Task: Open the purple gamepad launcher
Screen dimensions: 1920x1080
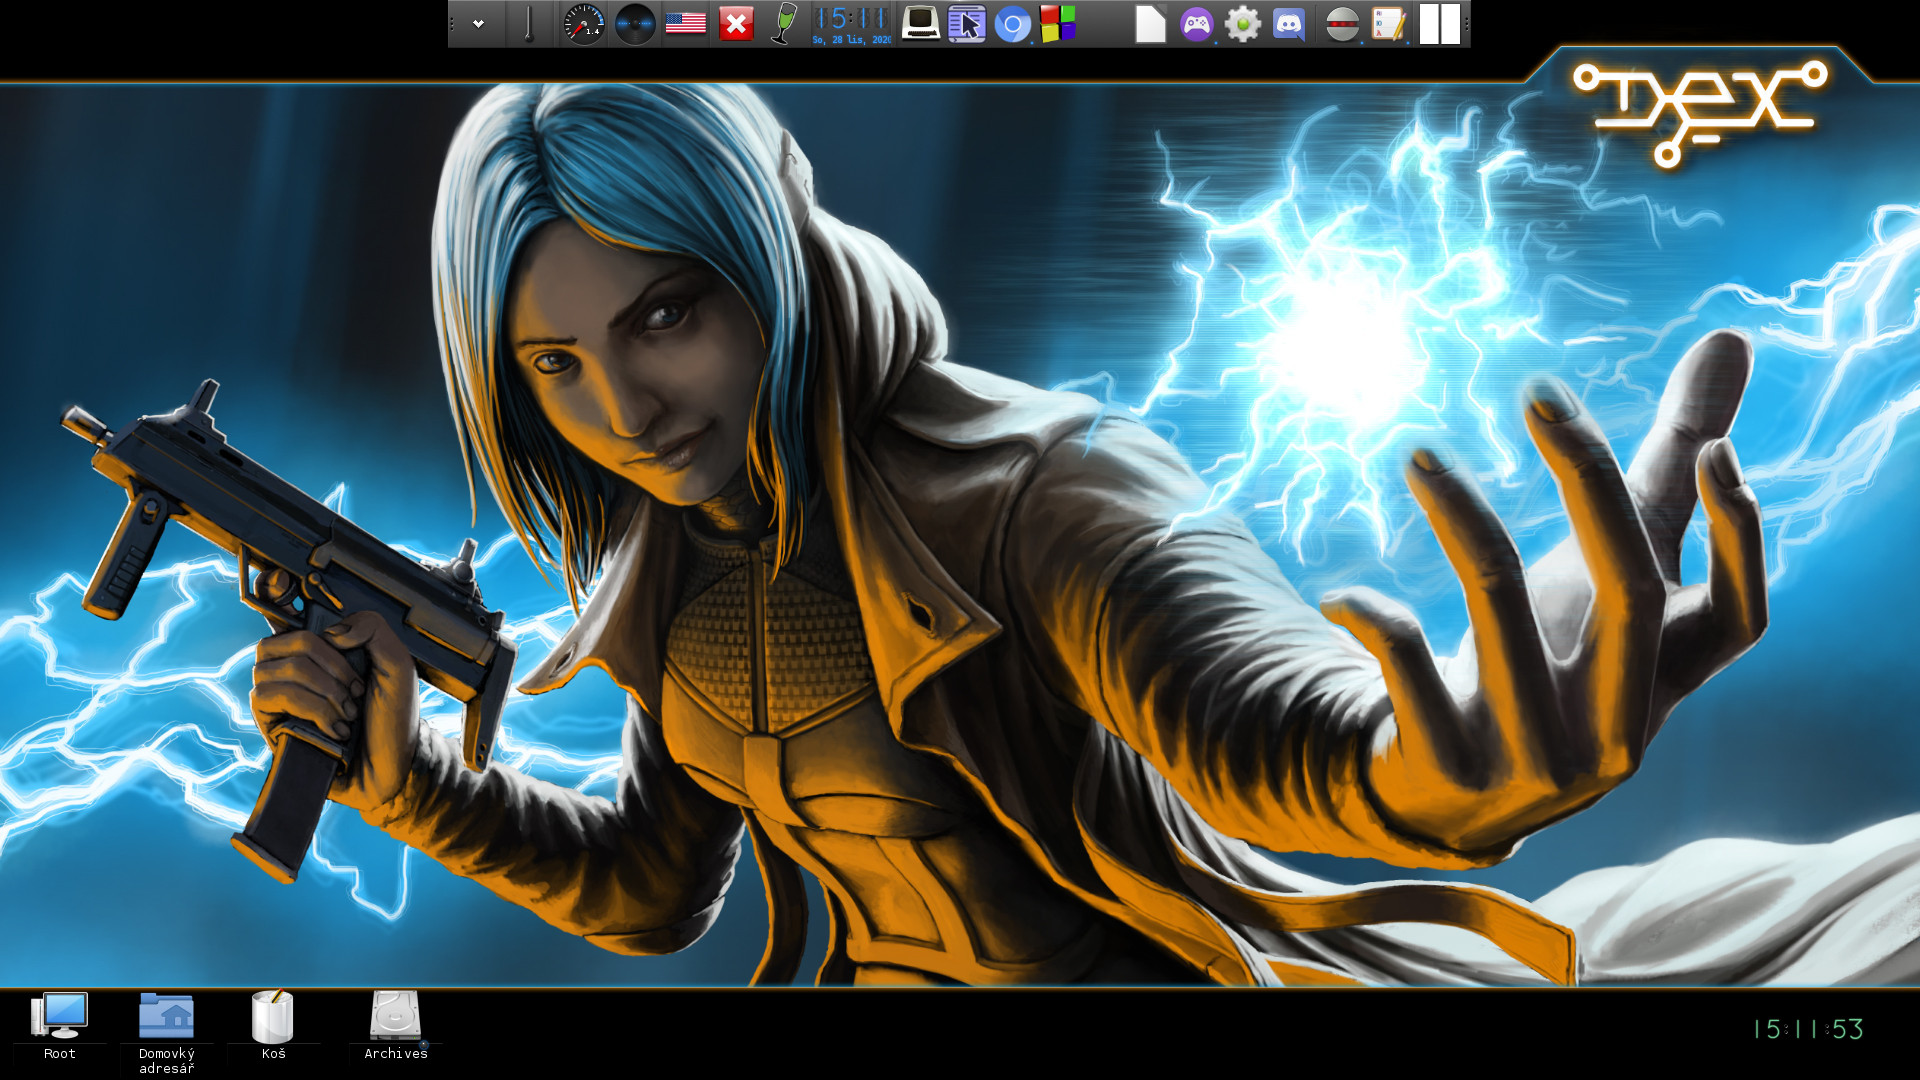Action: (1196, 24)
